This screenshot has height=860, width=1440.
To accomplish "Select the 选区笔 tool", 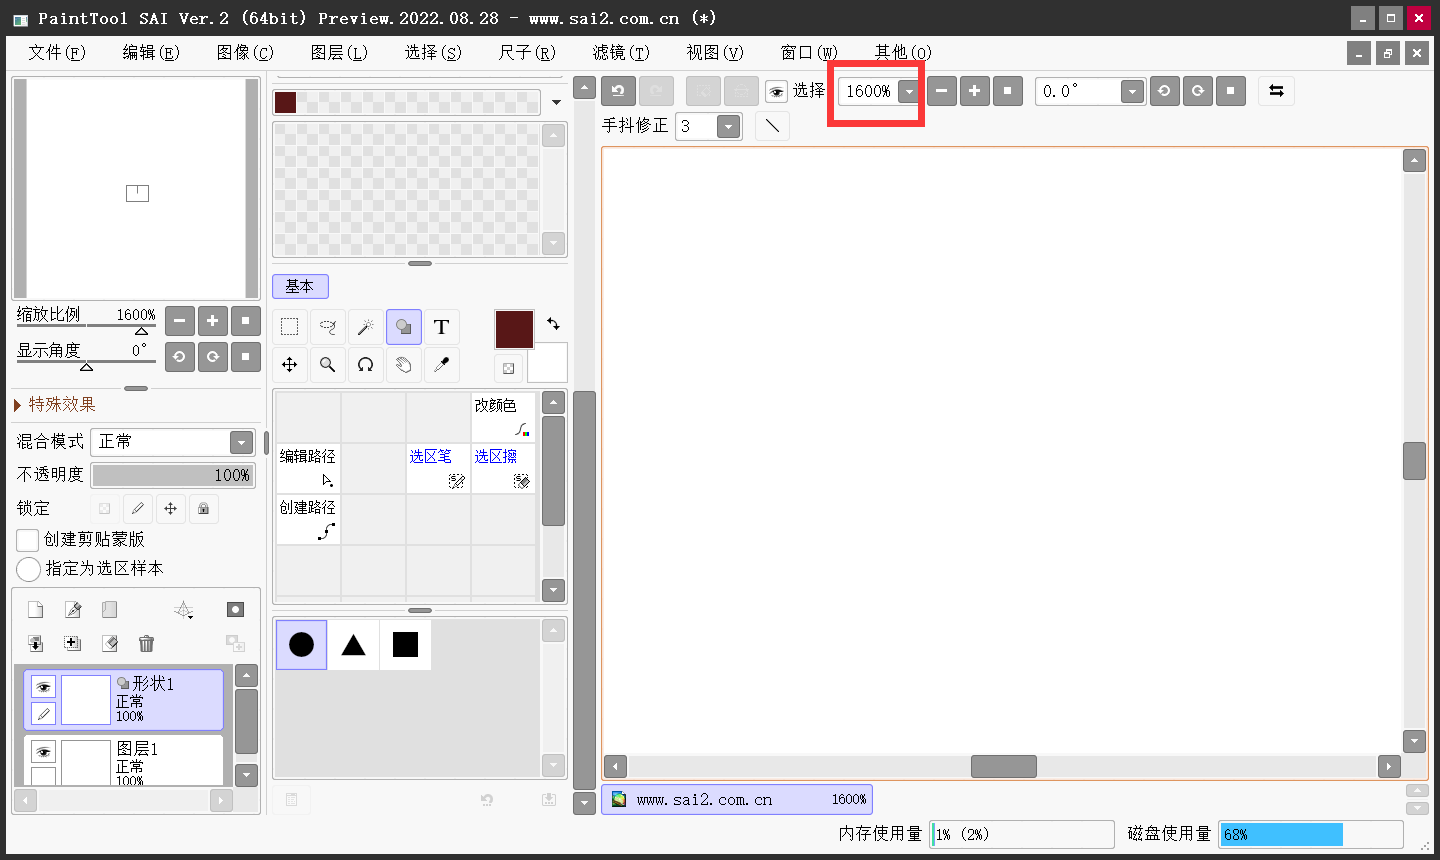I will point(438,468).
